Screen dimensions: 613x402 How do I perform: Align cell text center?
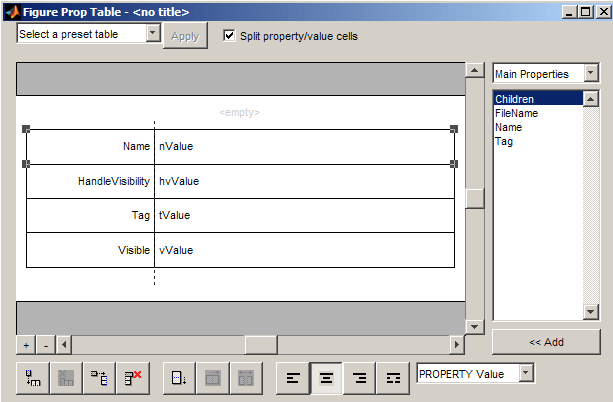(x=326, y=378)
